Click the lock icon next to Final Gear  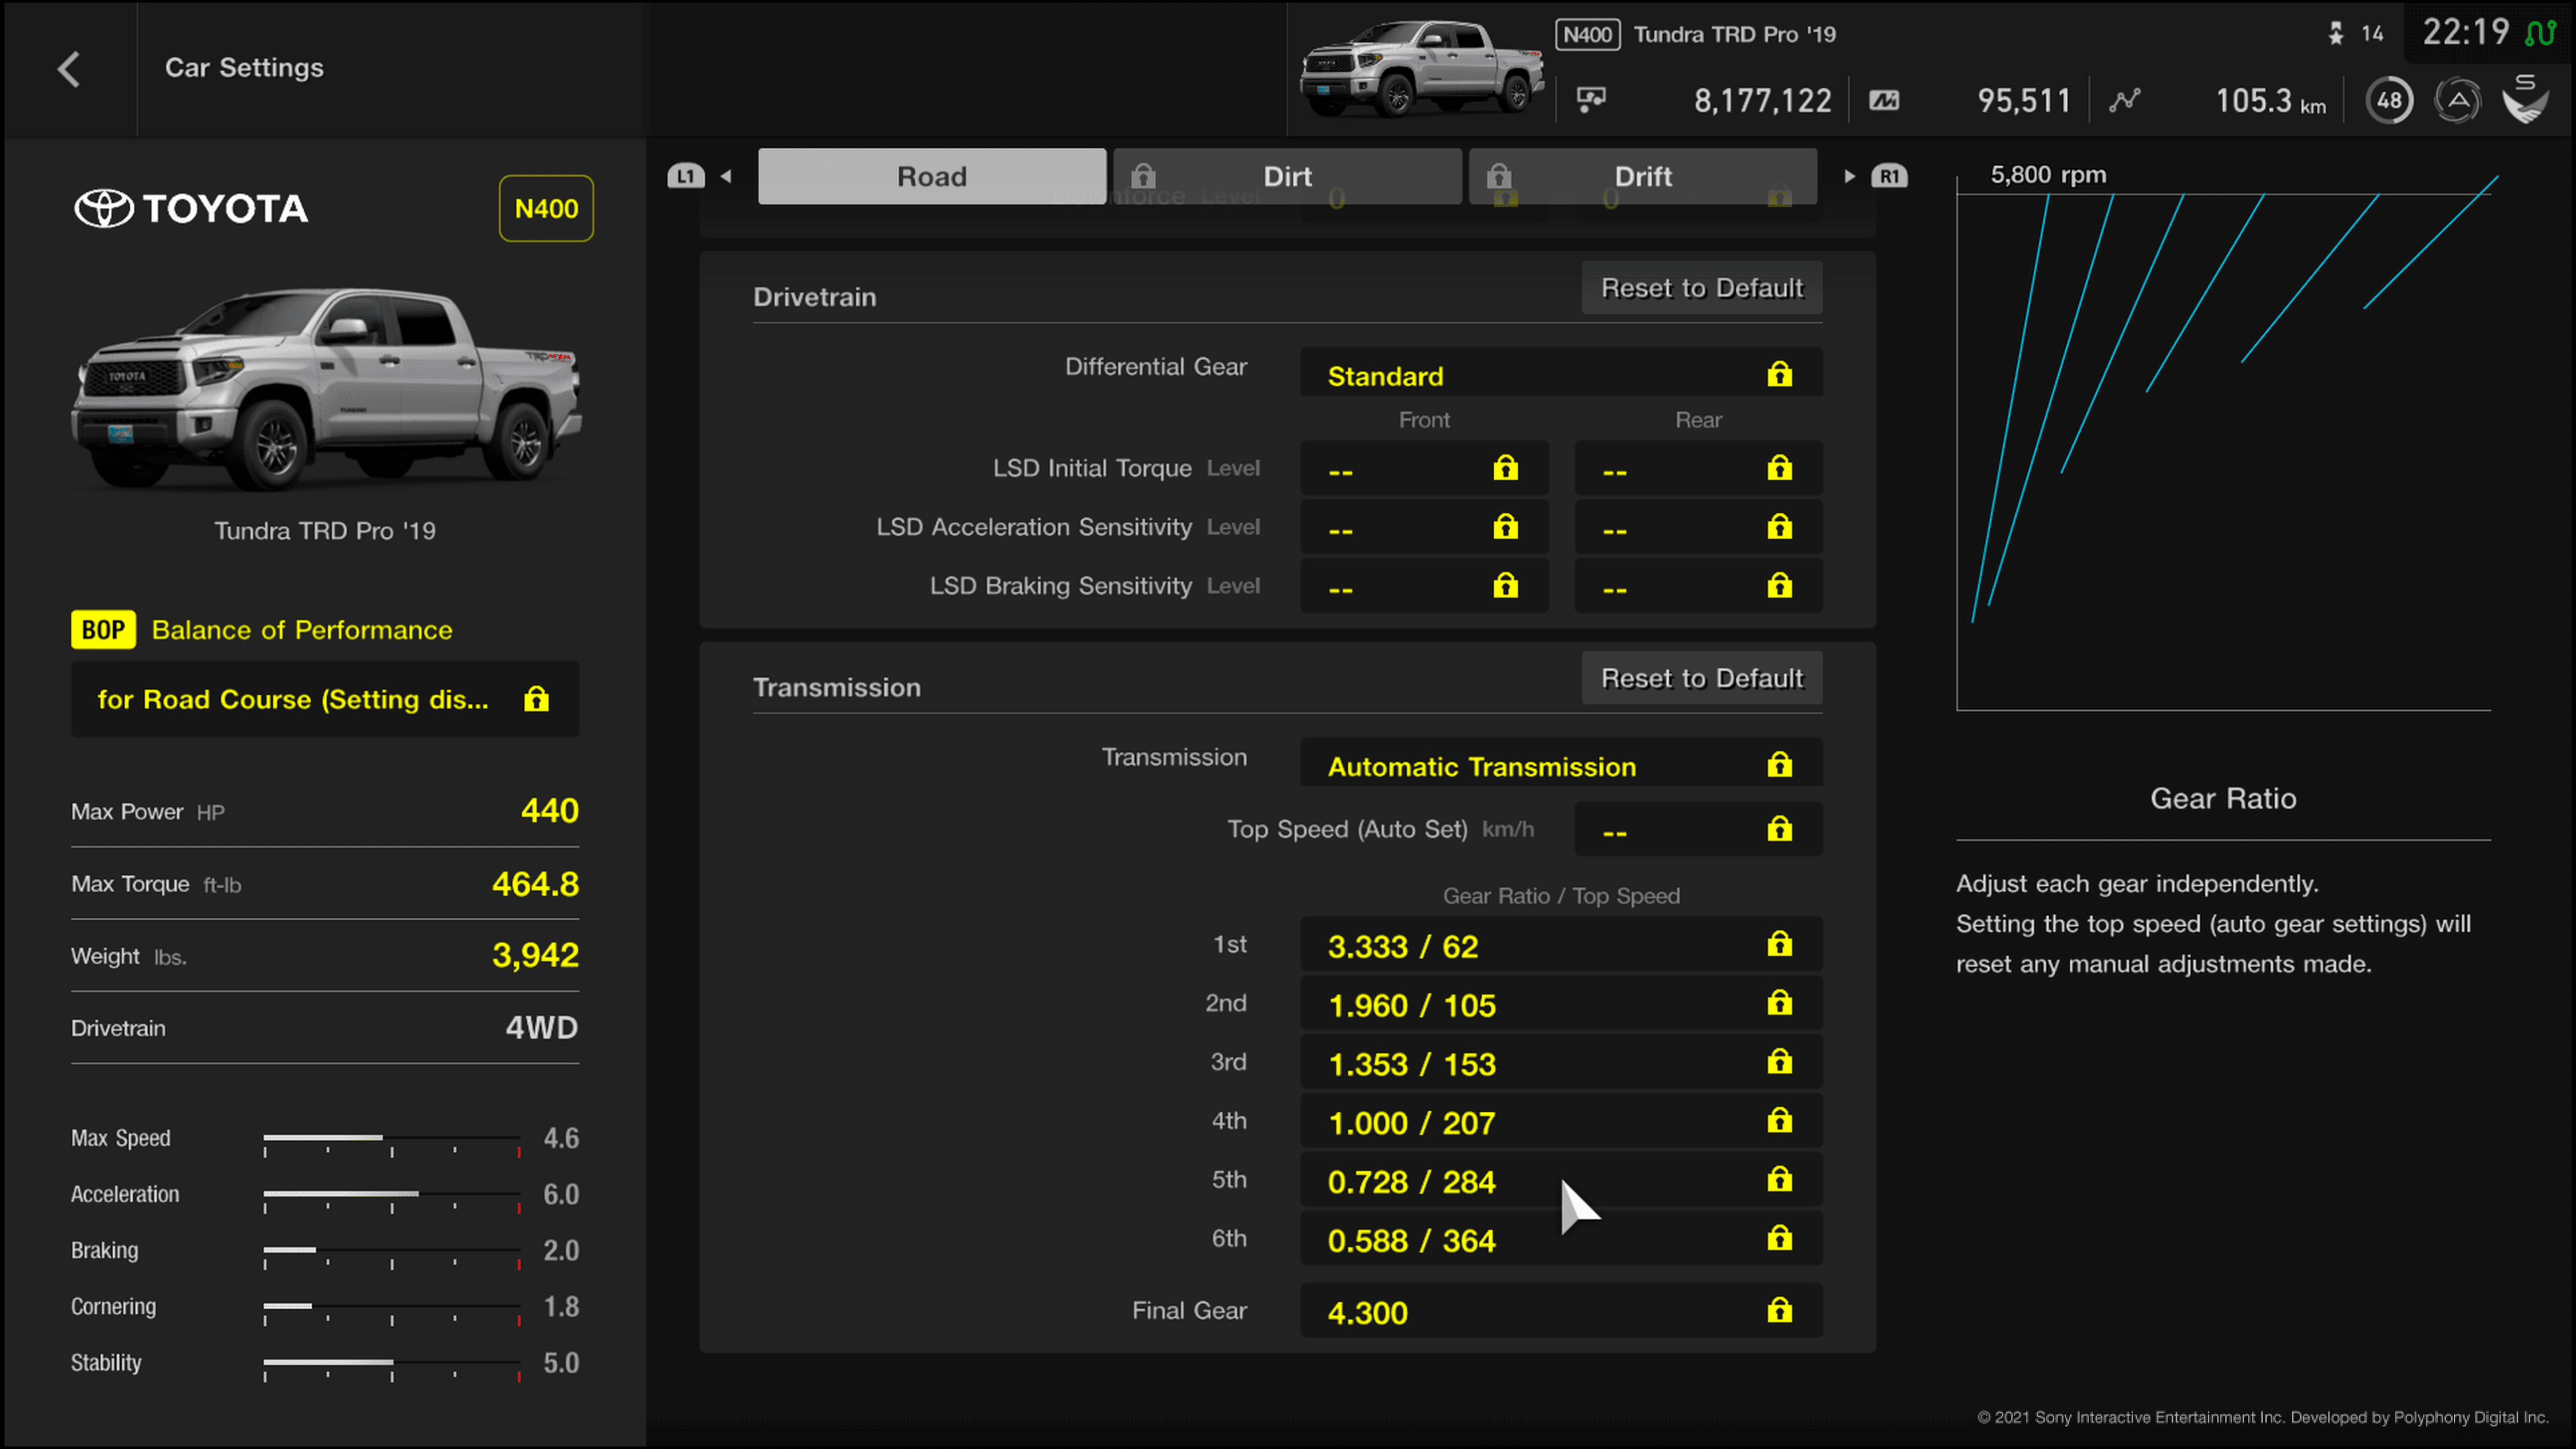(1778, 1311)
